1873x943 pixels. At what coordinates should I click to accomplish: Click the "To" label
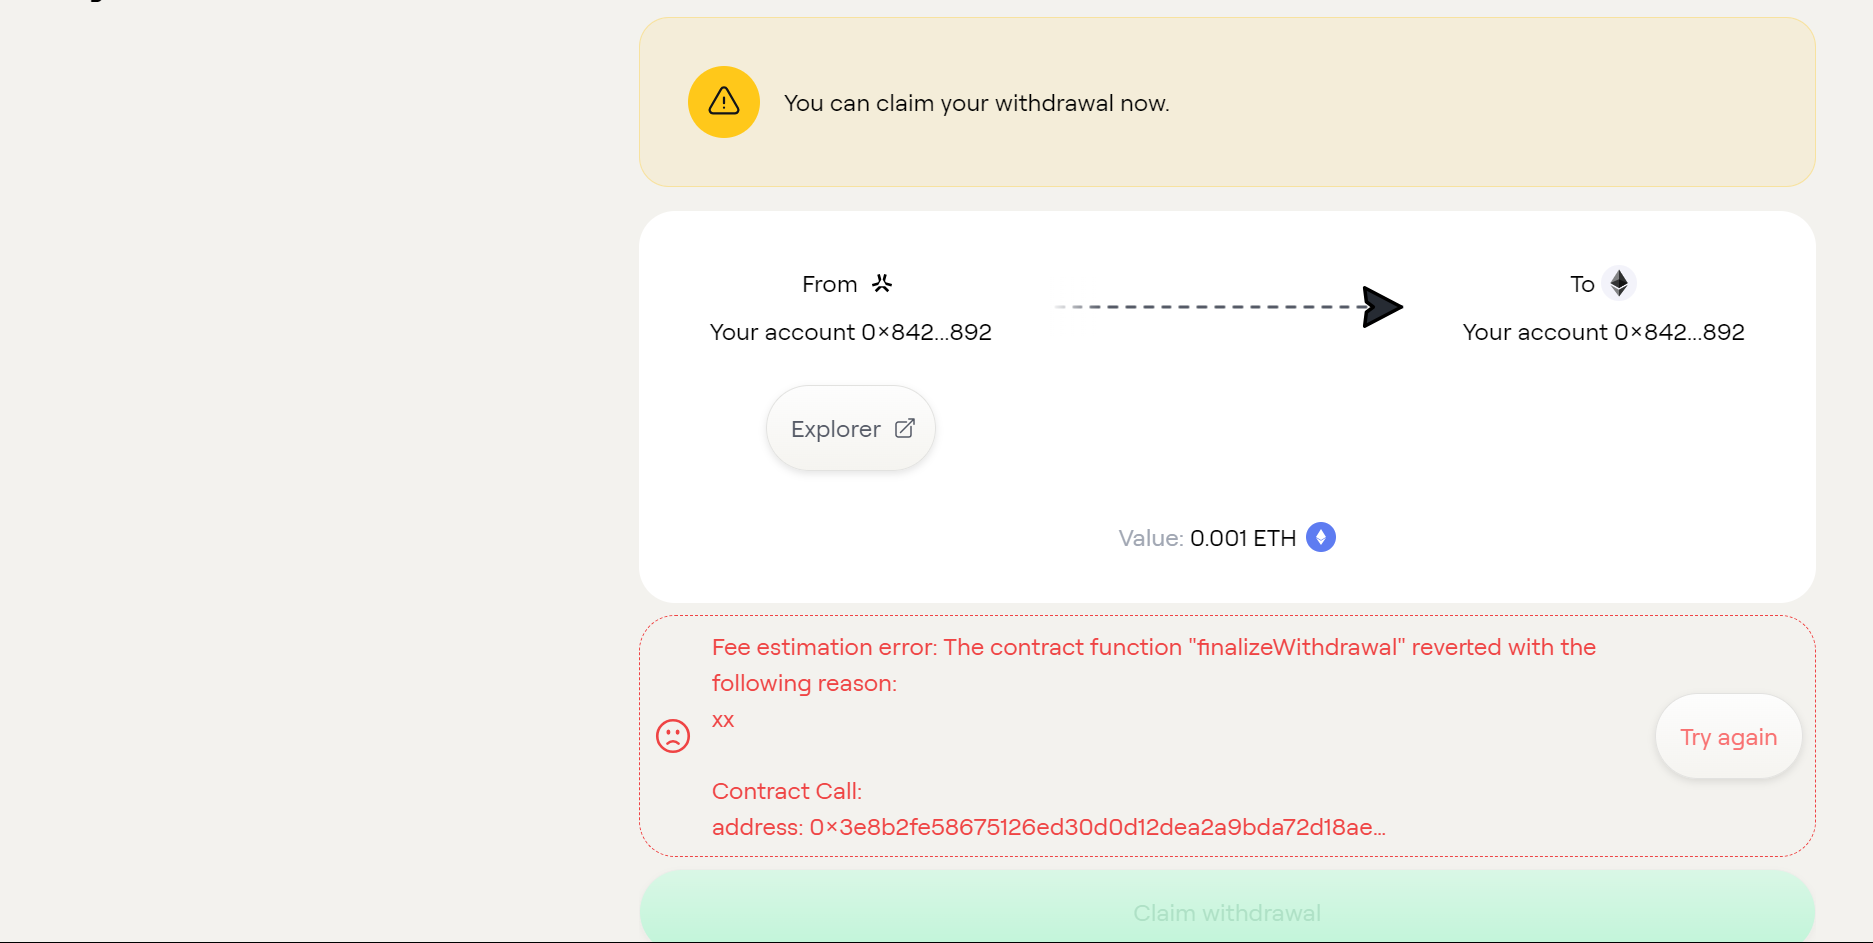click(1581, 285)
